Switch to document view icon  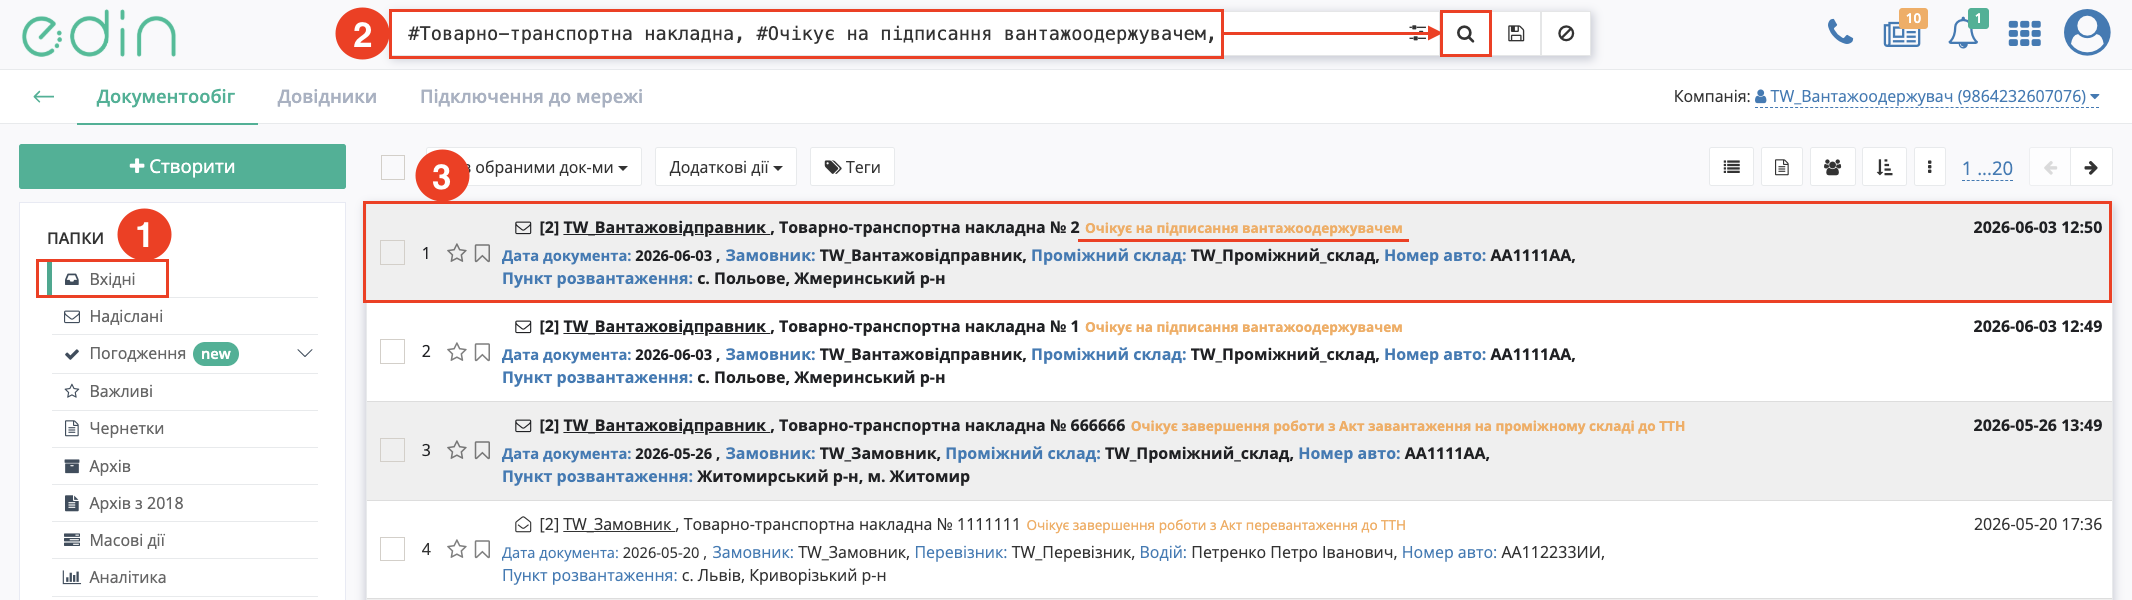pyautogui.click(x=1782, y=167)
